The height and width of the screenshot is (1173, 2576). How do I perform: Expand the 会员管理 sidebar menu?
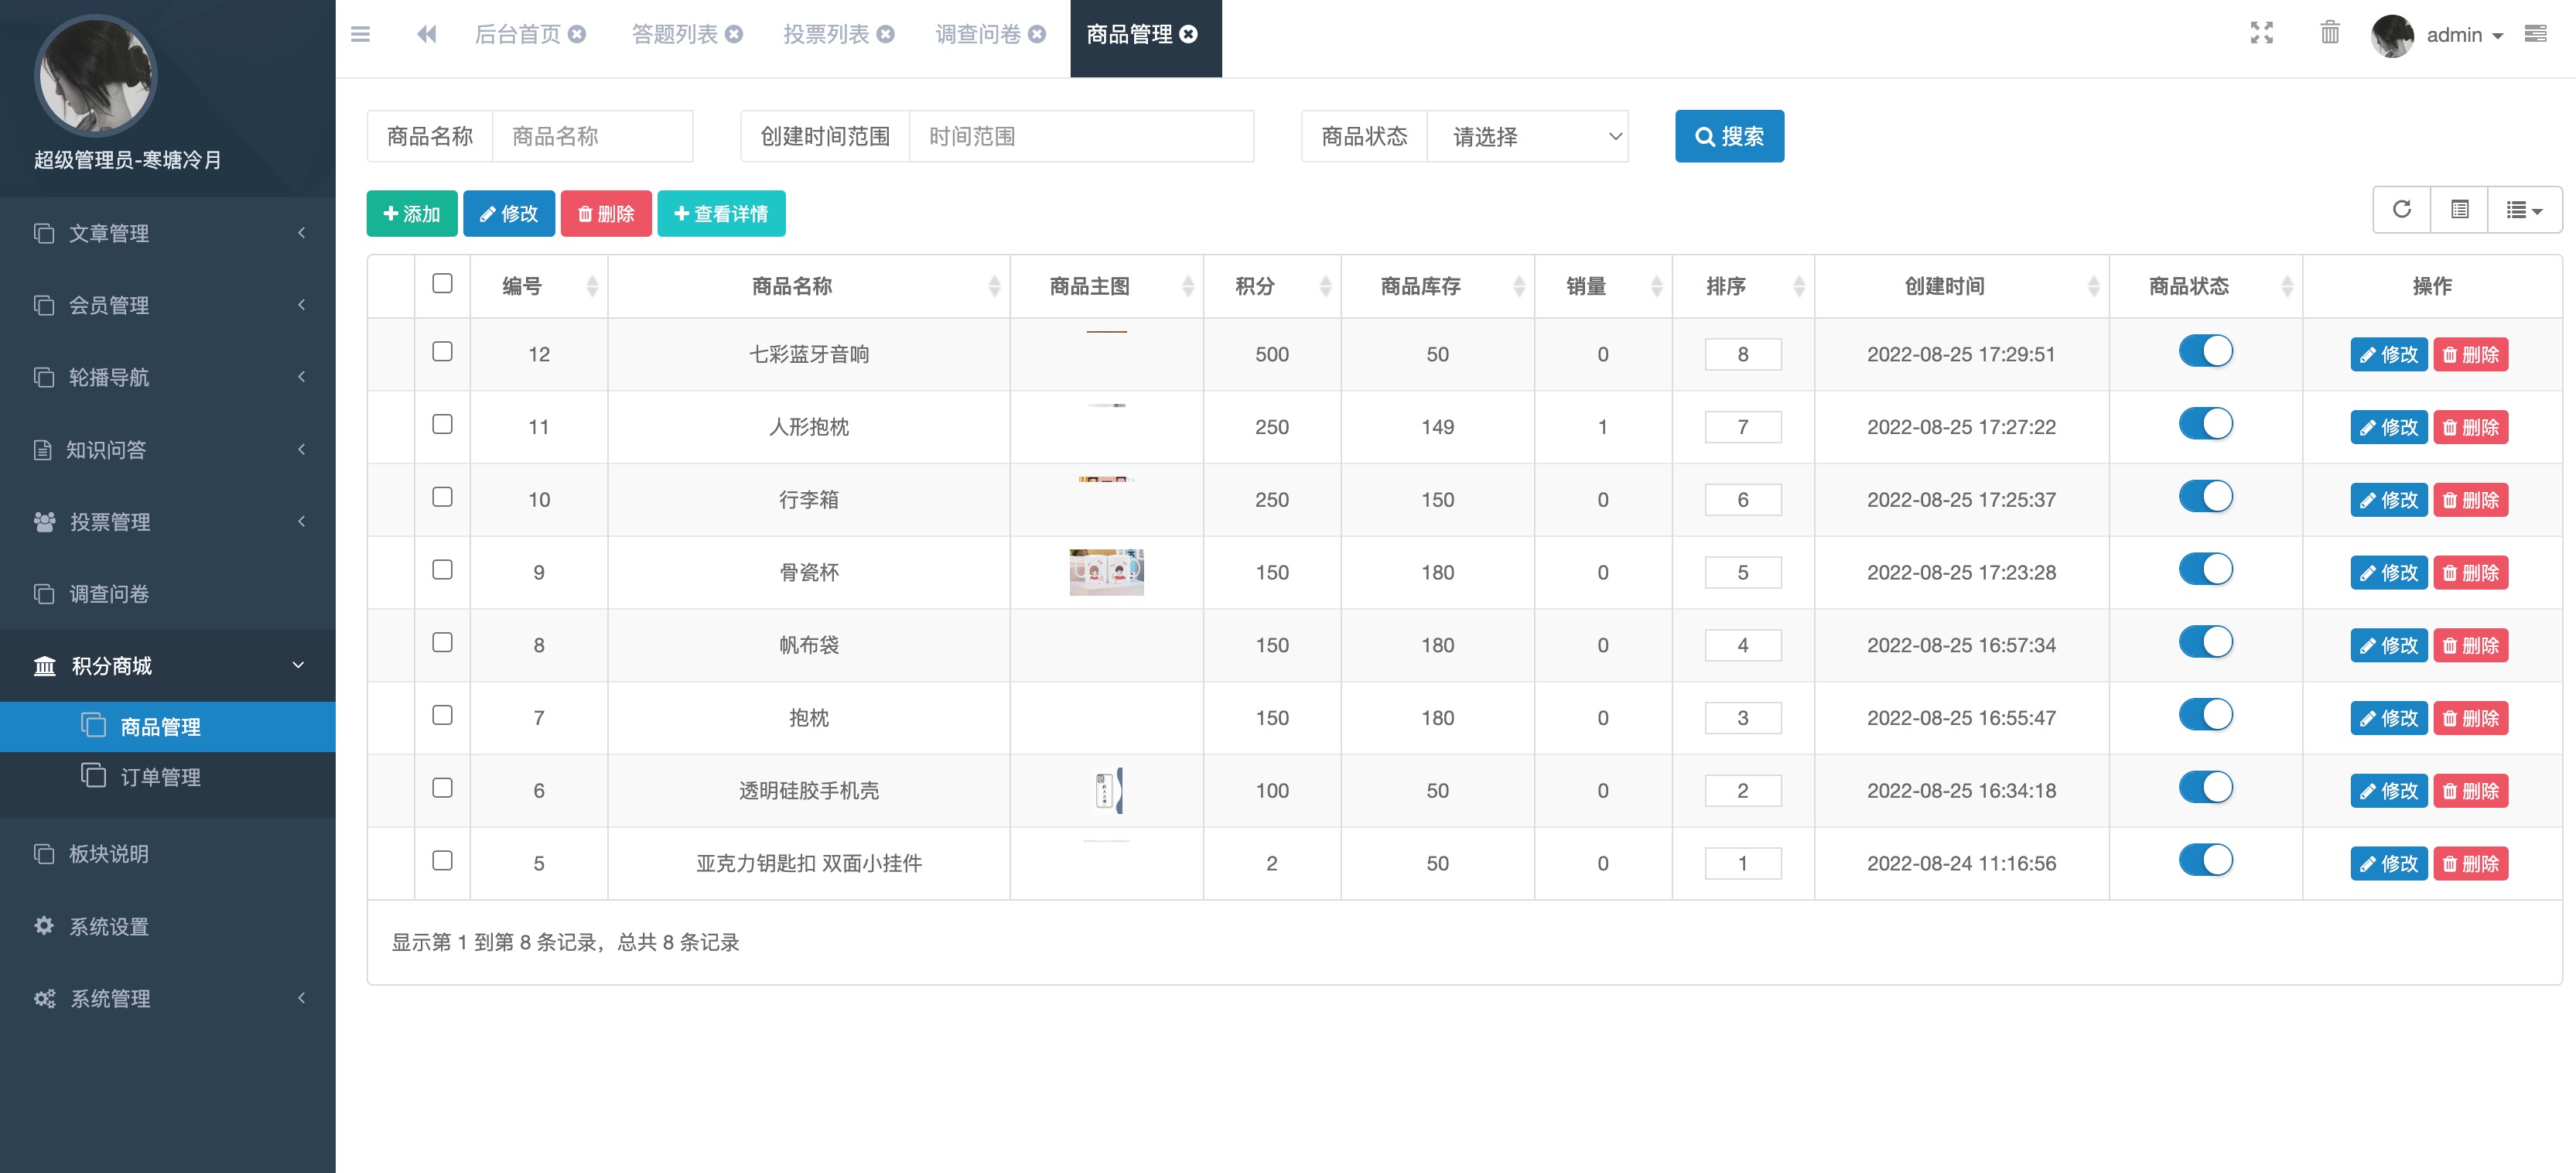tap(168, 305)
